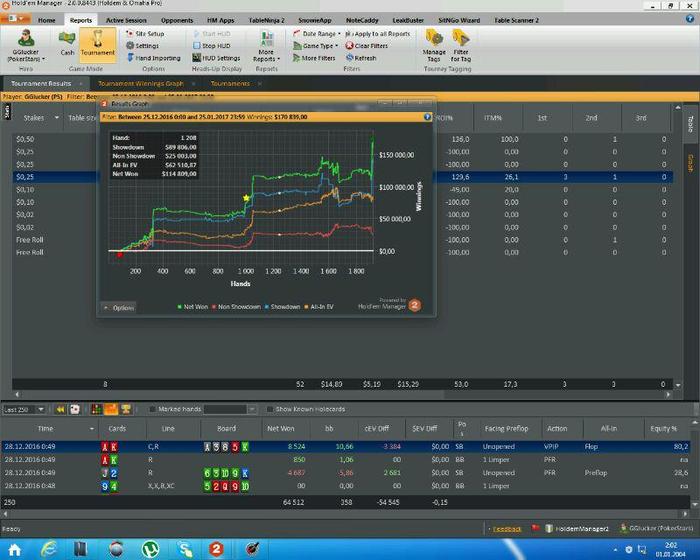Image resolution: width=700 pixels, height=560 pixels.
Task: Click the playing card hand-view icon
Action: pos(75,409)
